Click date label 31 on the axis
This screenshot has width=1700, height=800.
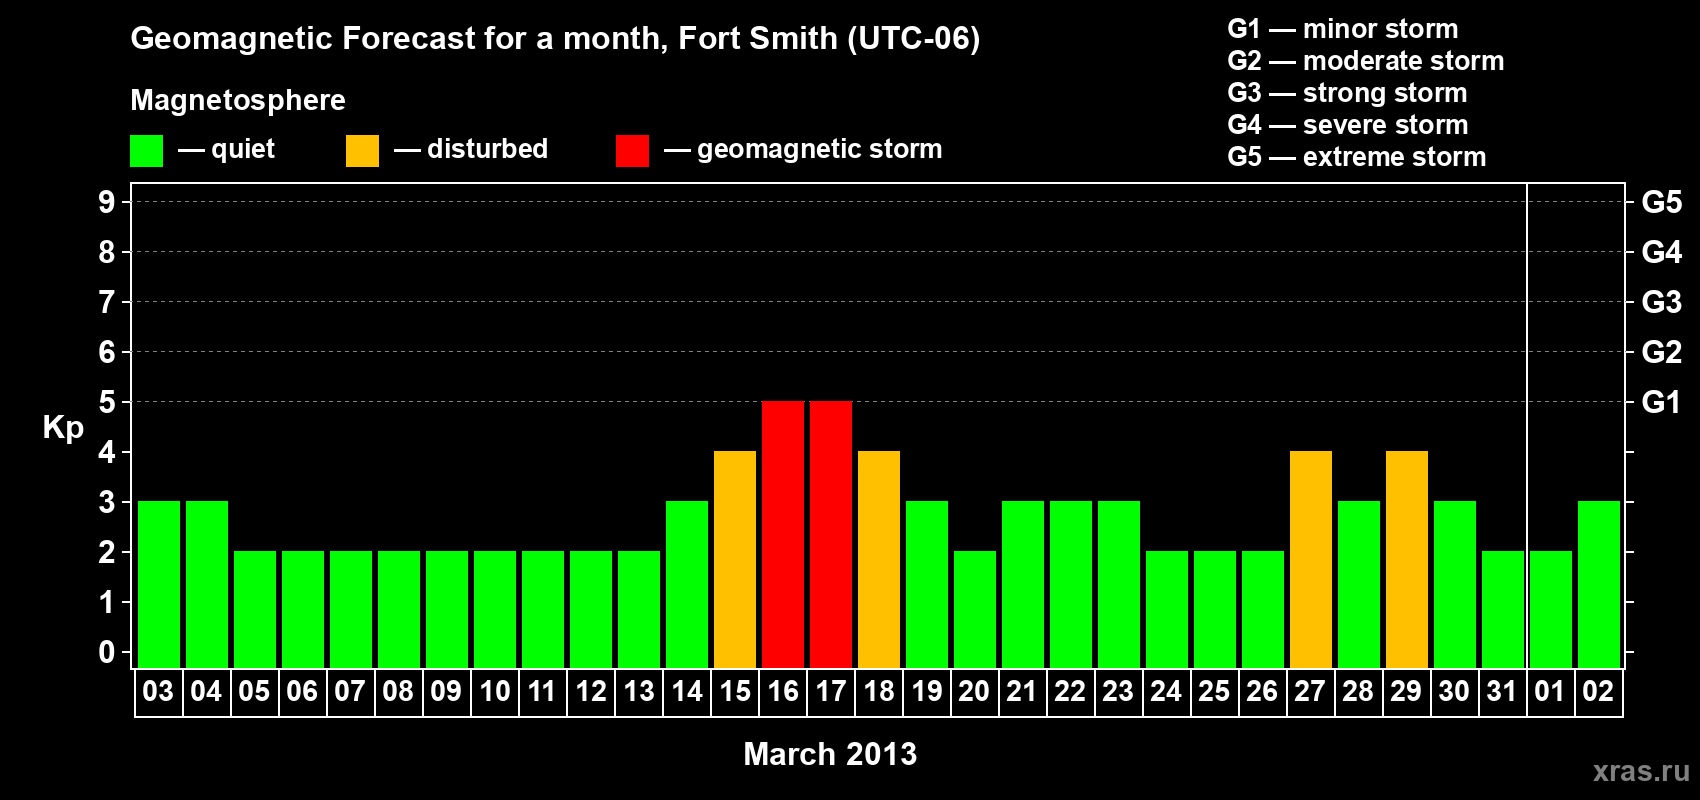coord(1502,692)
